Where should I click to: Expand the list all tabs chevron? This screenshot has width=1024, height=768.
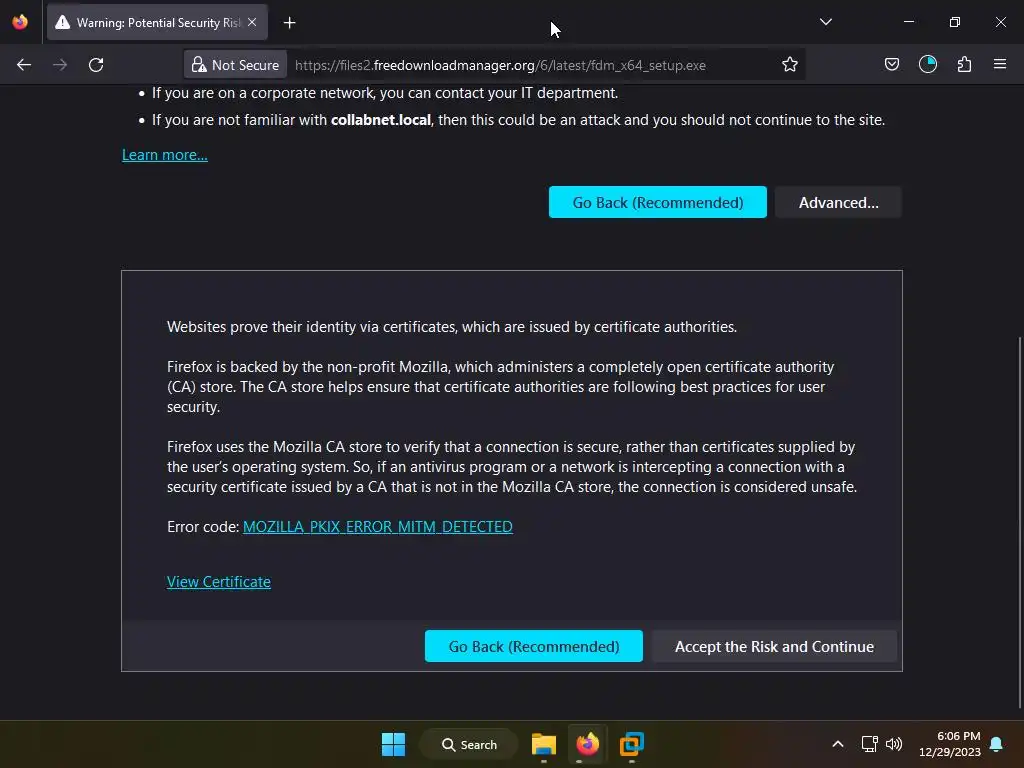click(x=825, y=22)
